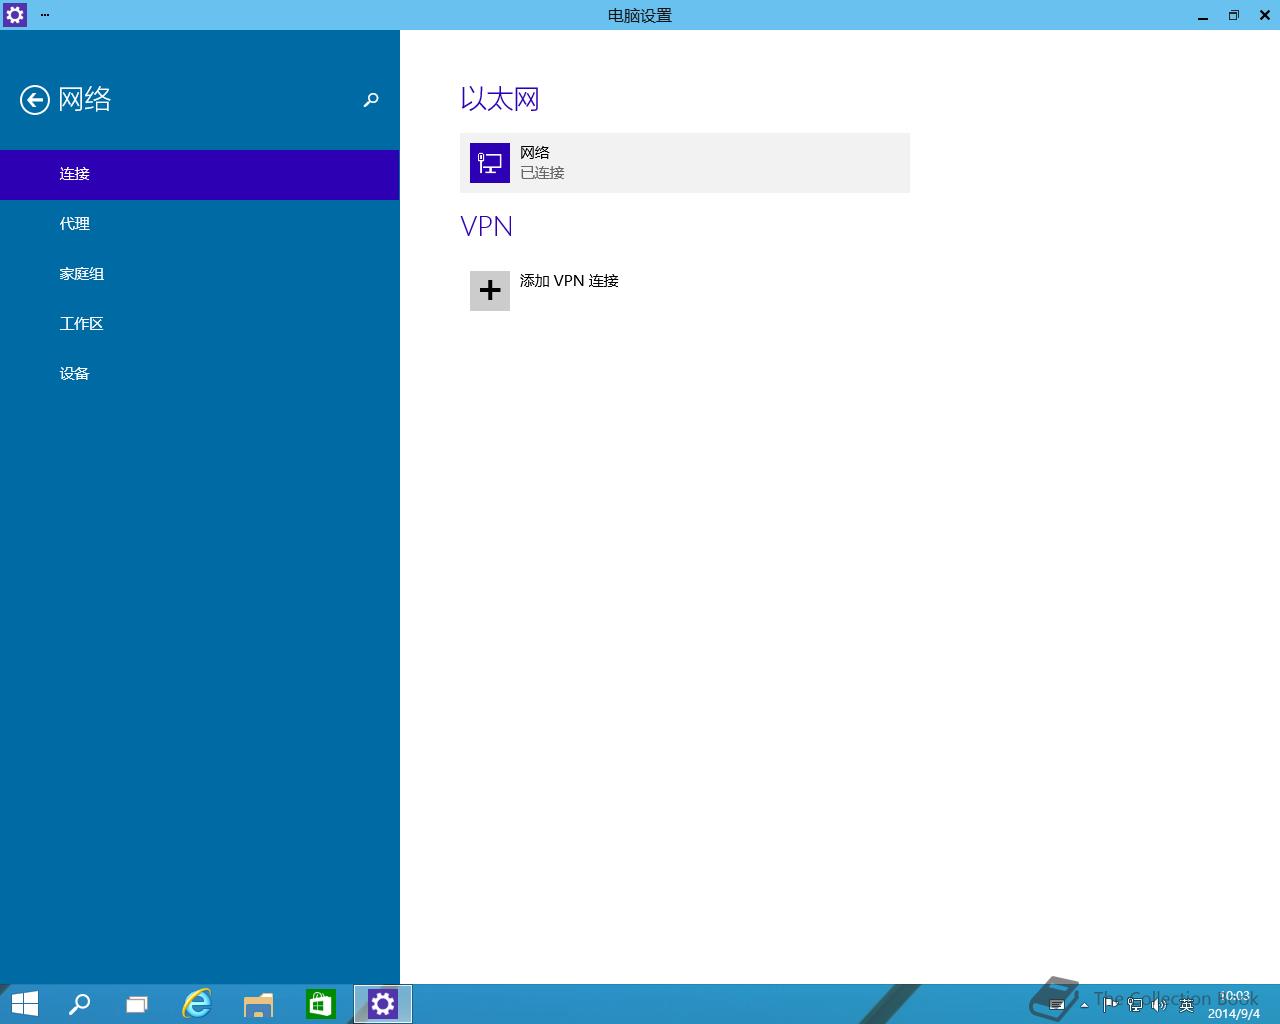Click the 以太网 section heading
The height and width of the screenshot is (1024, 1280).
(x=500, y=99)
